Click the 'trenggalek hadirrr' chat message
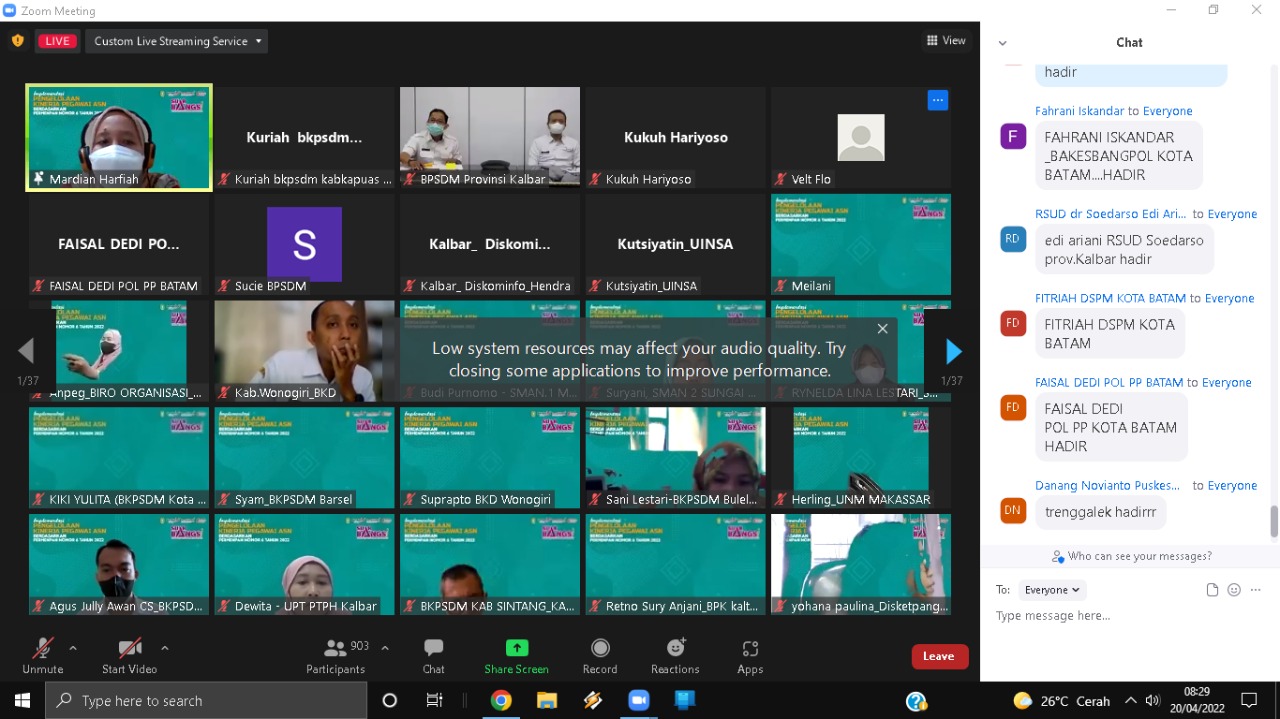 (1100, 512)
